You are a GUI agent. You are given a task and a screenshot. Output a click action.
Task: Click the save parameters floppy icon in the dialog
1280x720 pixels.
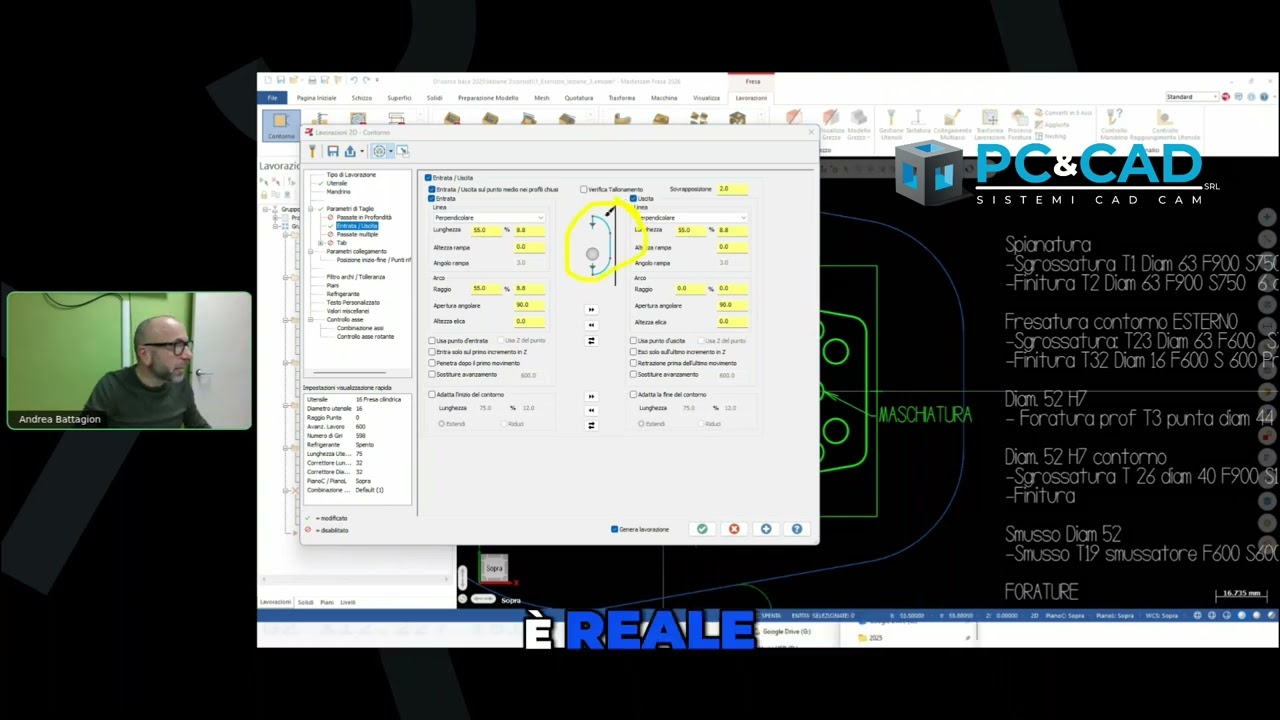[333, 151]
